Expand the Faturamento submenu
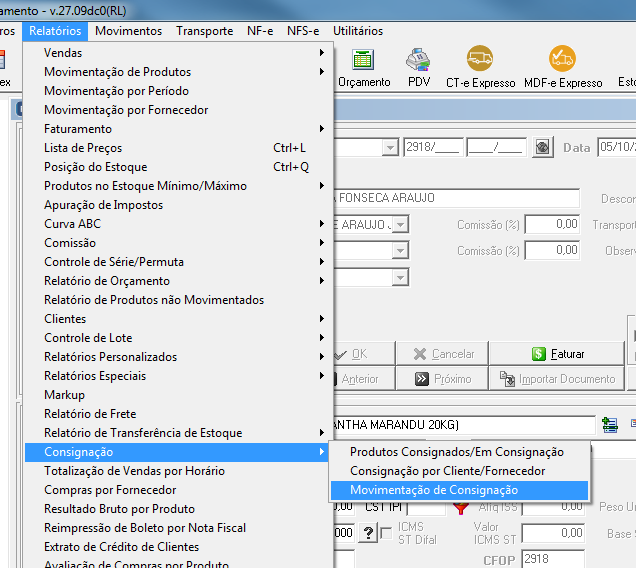 point(178,129)
